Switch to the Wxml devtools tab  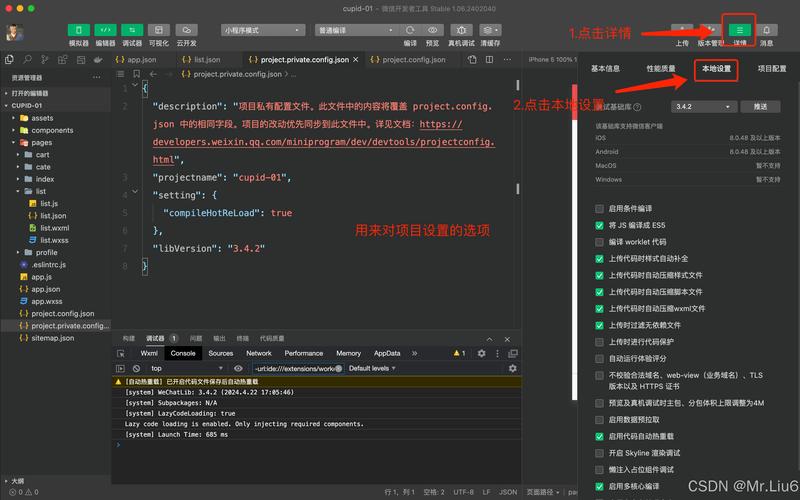[149, 353]
